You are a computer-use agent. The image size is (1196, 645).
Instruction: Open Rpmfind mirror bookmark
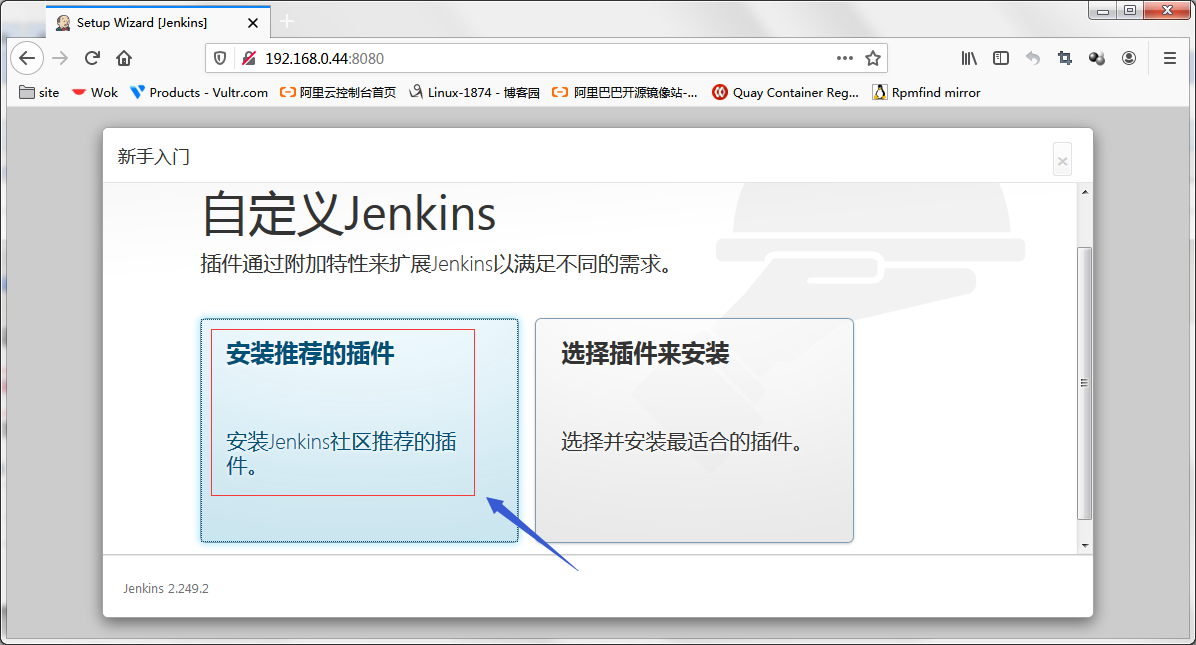(x=927, y=92)
